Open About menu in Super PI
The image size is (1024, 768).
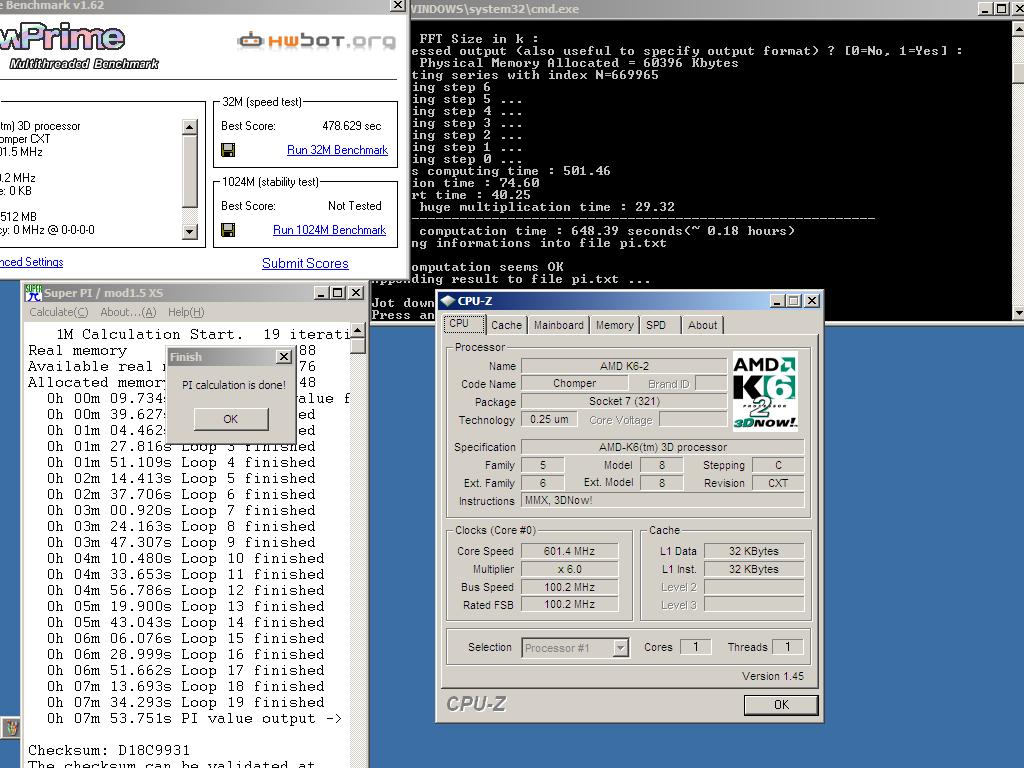tap(128, 312)
